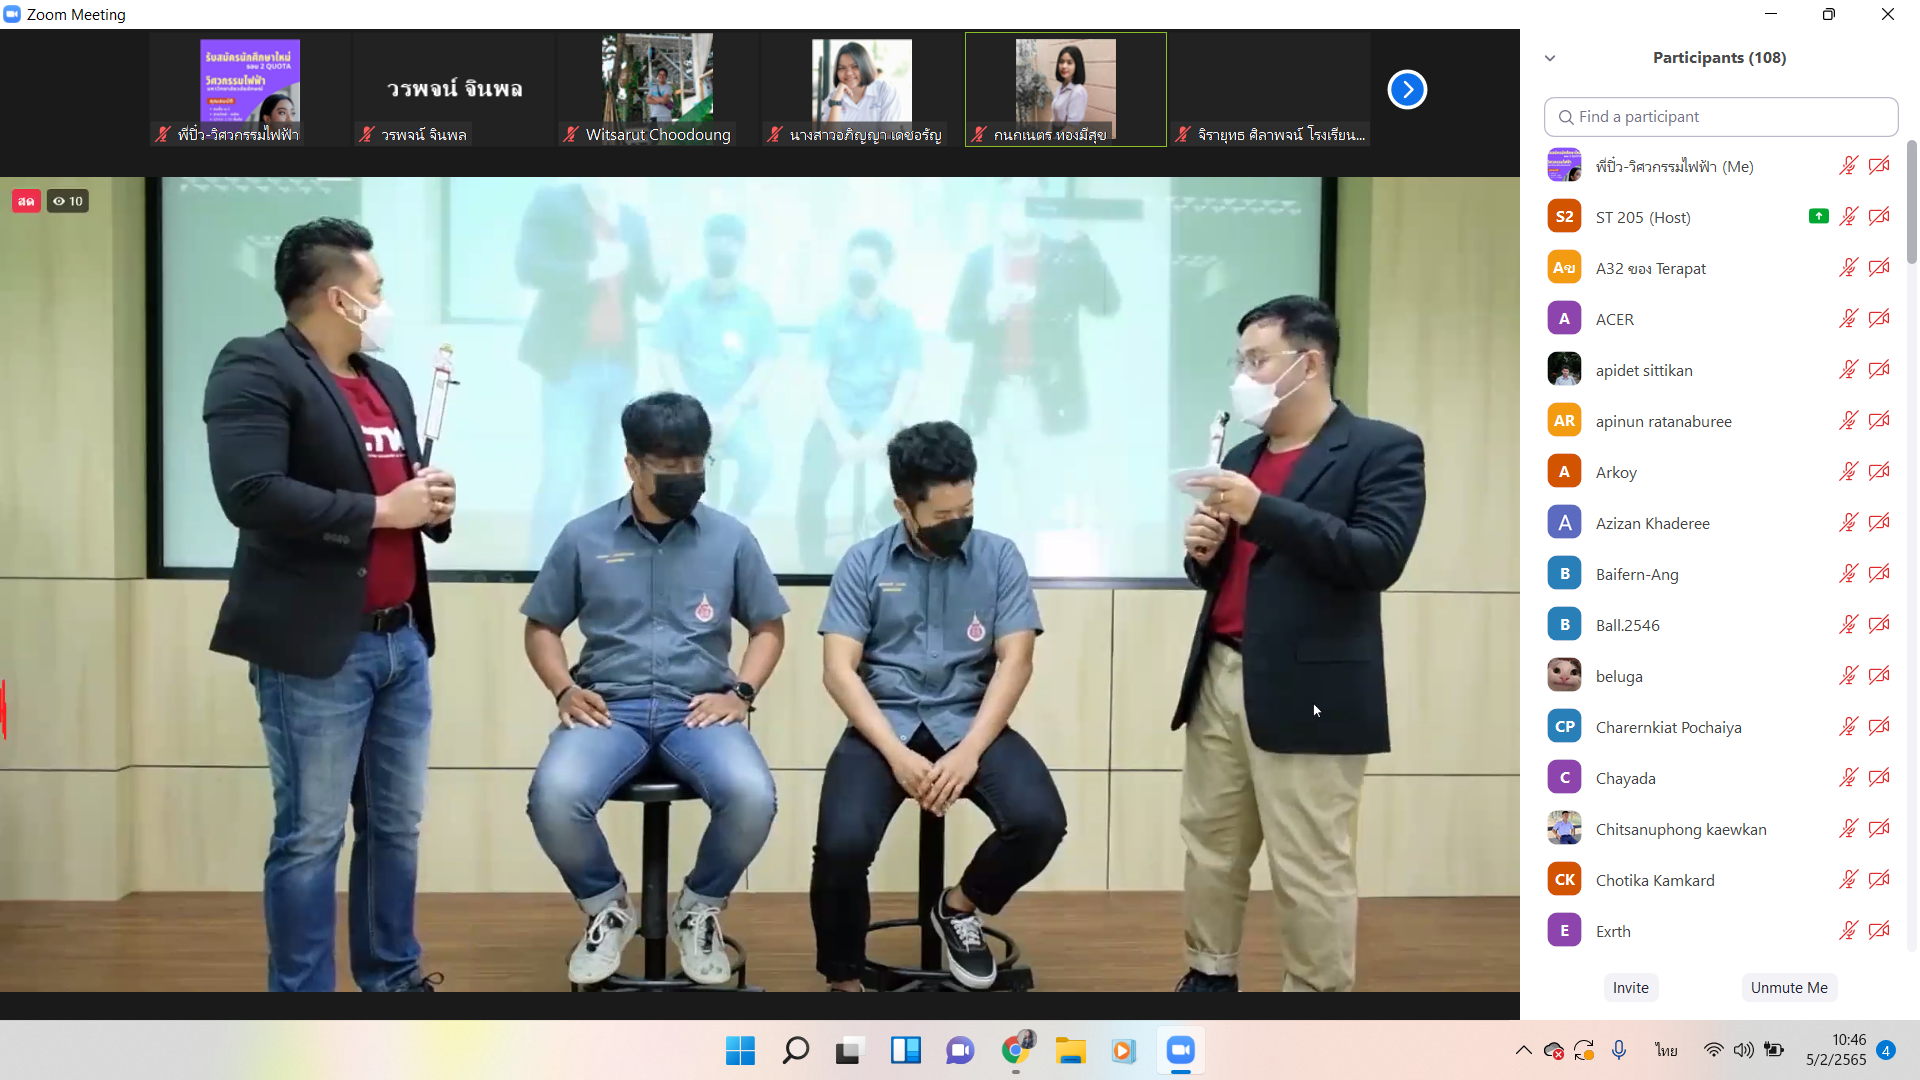Click the video-off camera icon for ACER

(x=1879, y=319)
